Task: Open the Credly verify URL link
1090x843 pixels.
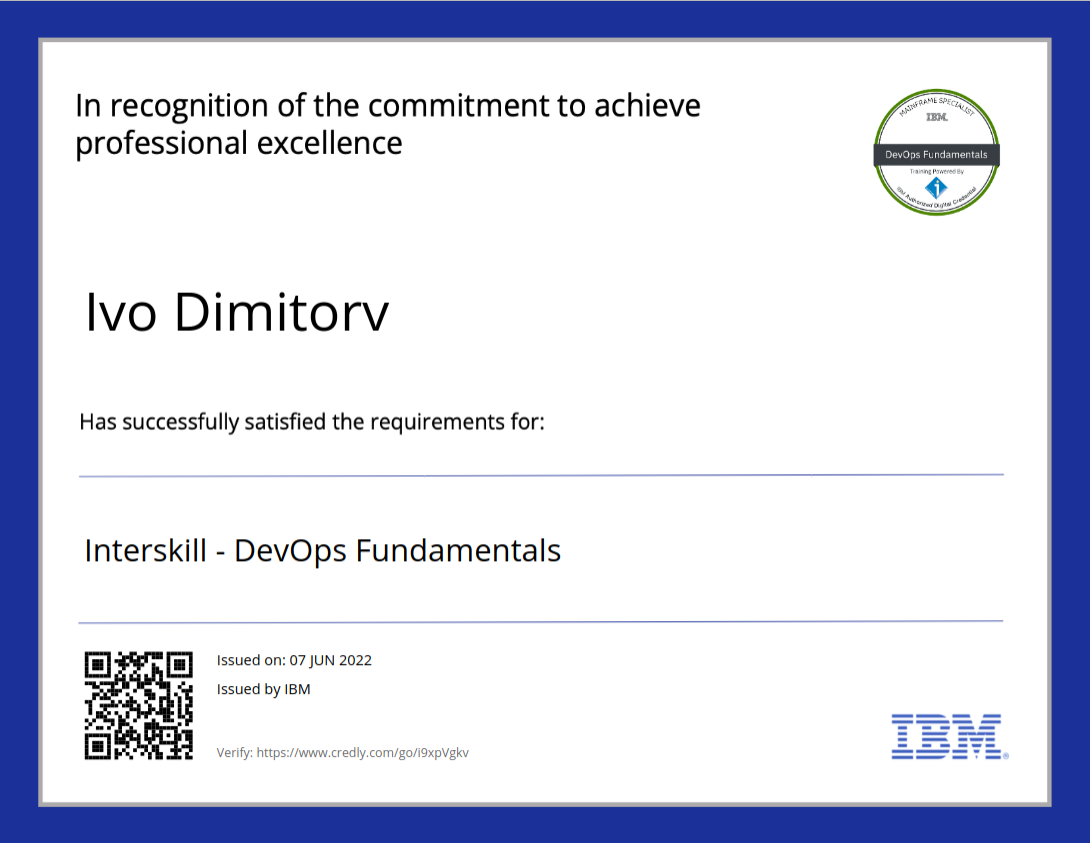Action: tap(362, 753)
